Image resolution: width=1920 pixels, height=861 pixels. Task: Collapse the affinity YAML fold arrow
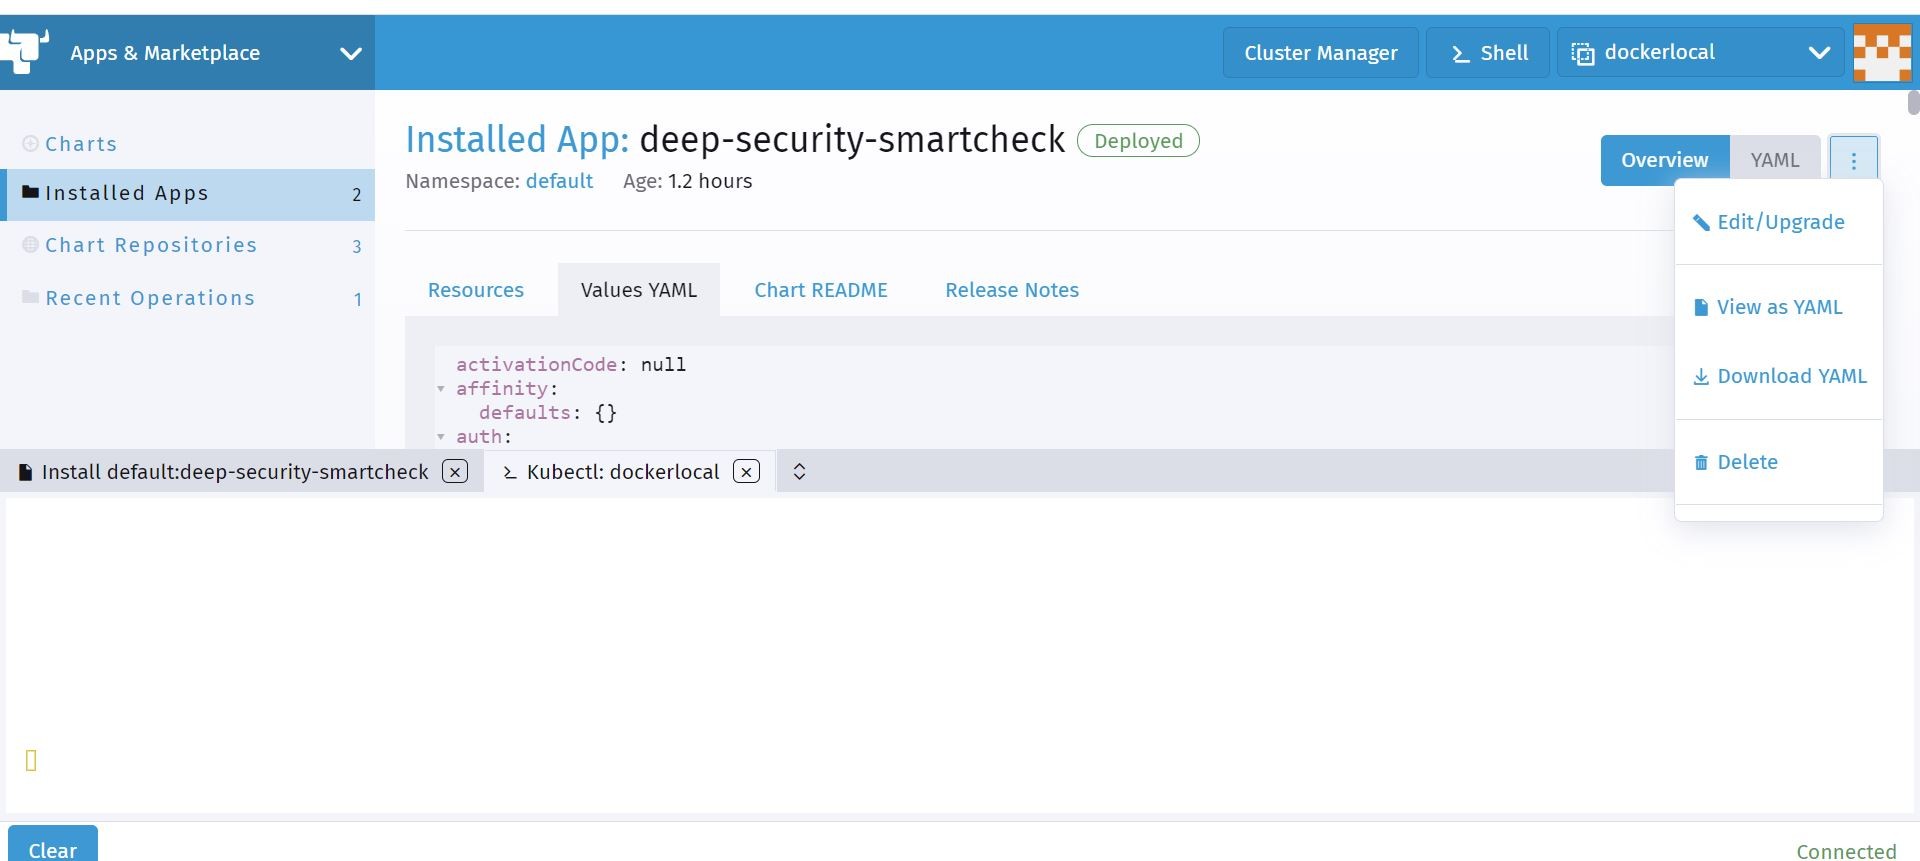pos(441,389)
